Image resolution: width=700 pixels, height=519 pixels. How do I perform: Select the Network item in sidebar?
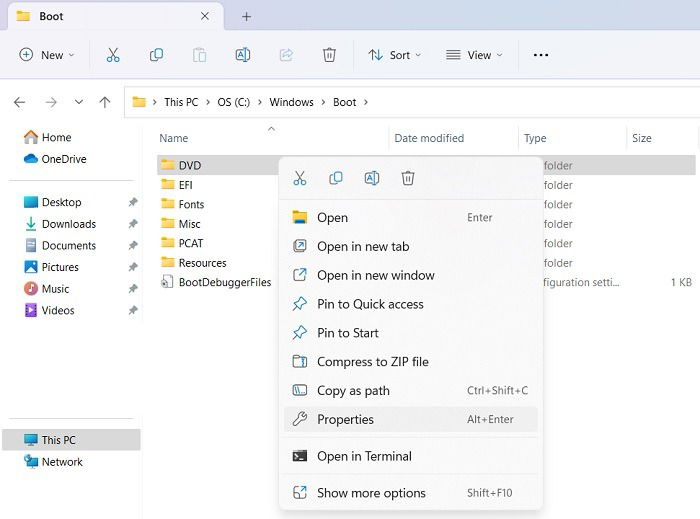(62, 462)
